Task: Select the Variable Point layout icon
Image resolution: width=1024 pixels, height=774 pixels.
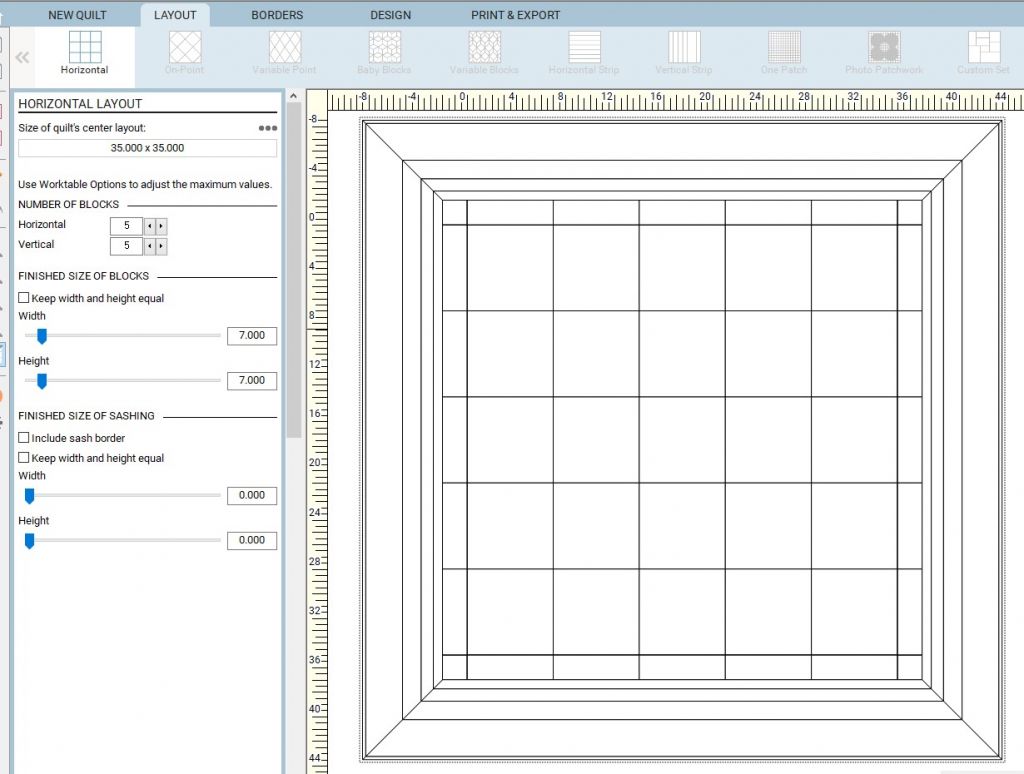Action: tap(285, 48)
